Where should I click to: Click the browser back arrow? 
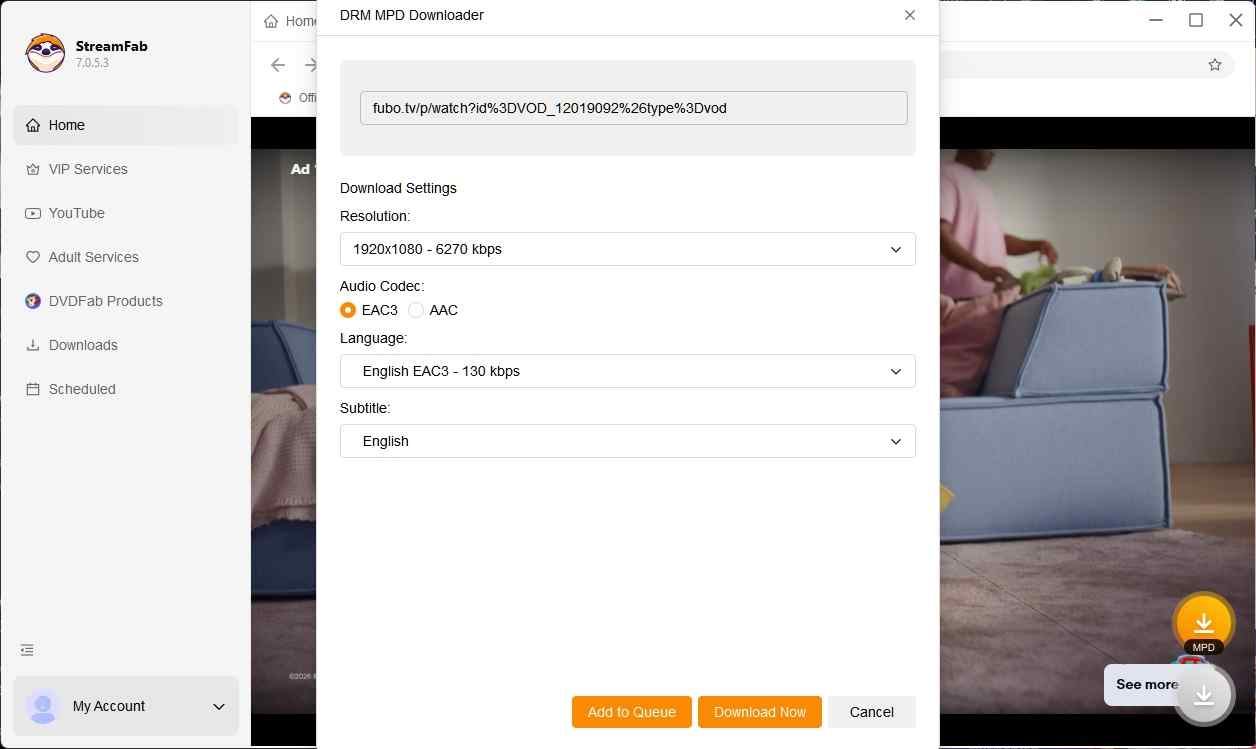(x=278, y=65)
